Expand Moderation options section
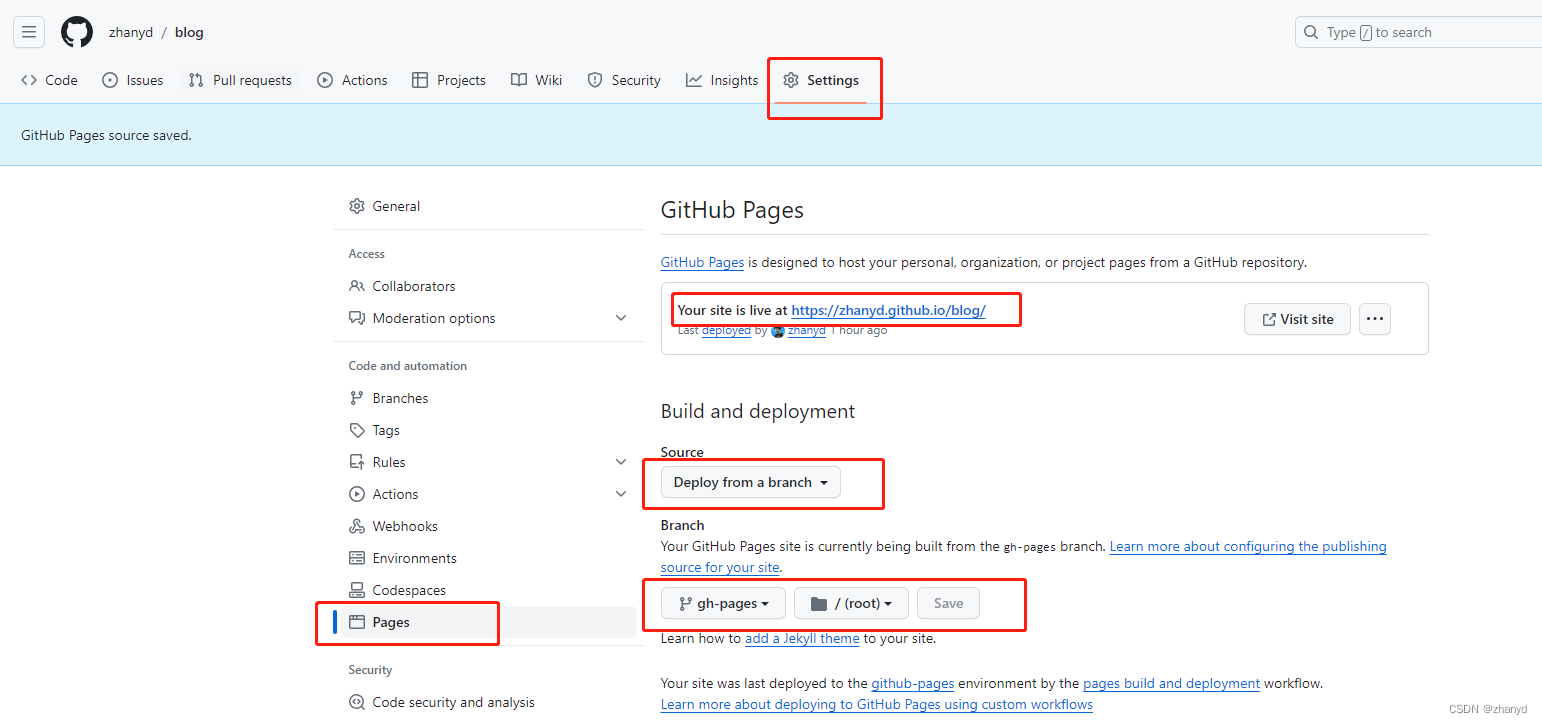Image resolution: width=1542 pixels, height=725 pixels. [x=488, y=318]
